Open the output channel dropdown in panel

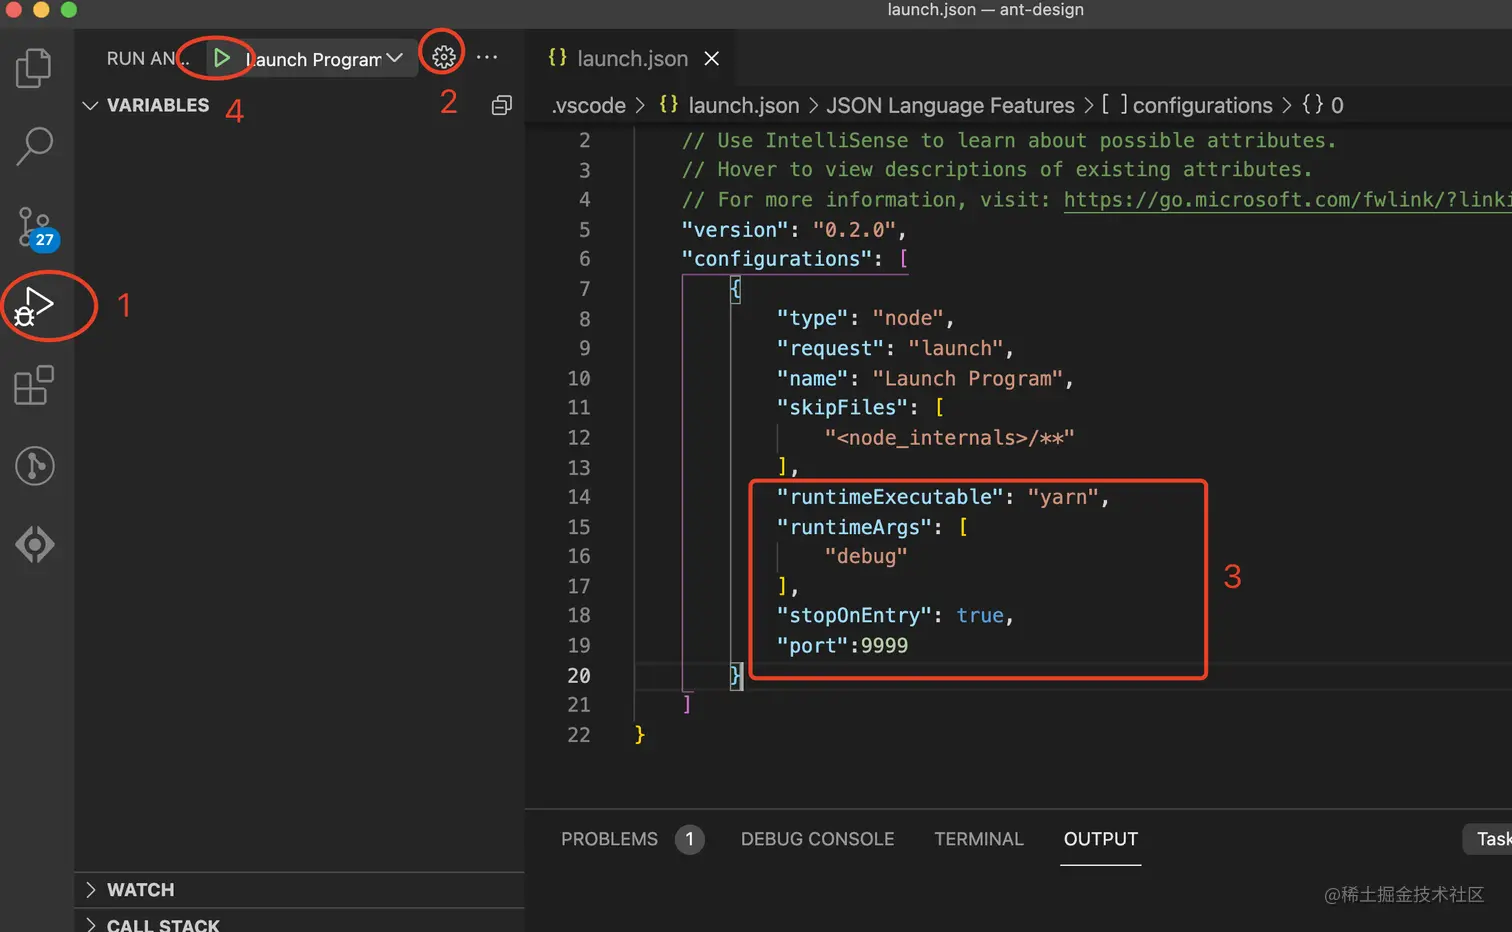coord(1488,839)
